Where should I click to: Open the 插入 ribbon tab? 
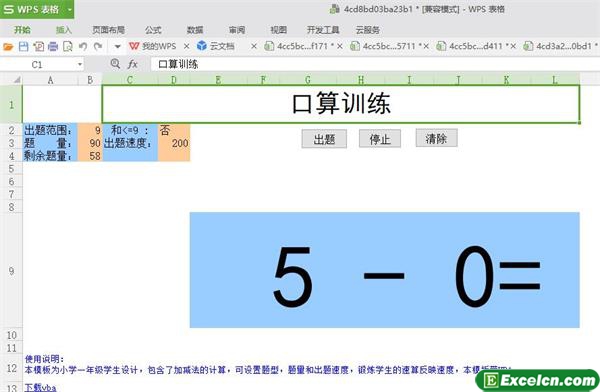64,30
